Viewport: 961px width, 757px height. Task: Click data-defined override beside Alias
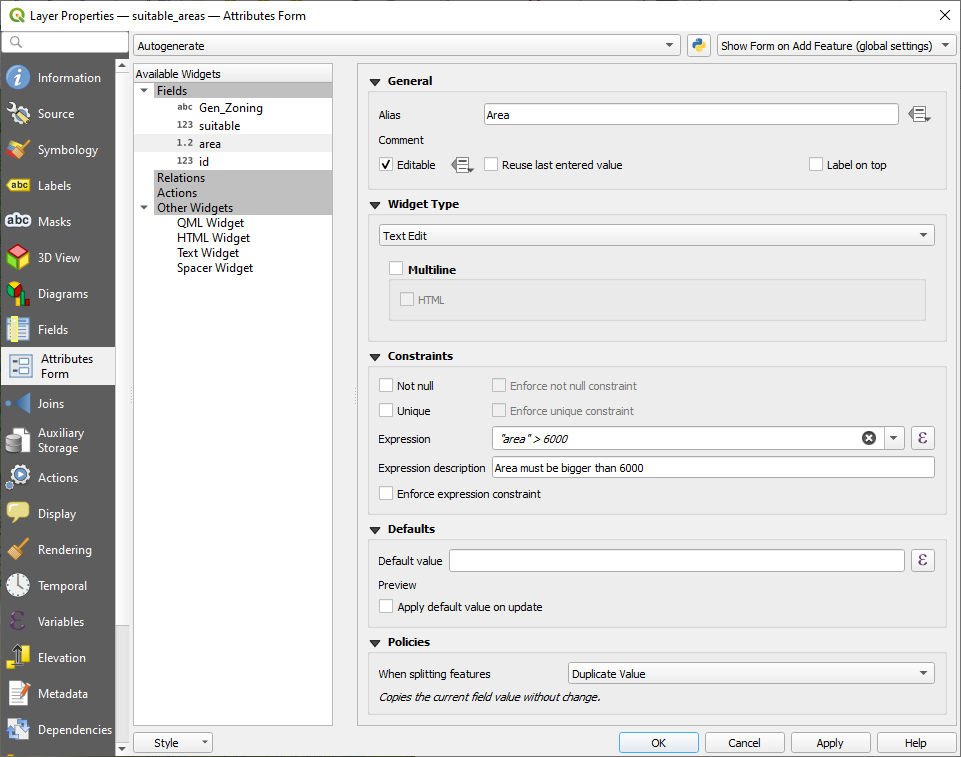[x=919, y=114]
